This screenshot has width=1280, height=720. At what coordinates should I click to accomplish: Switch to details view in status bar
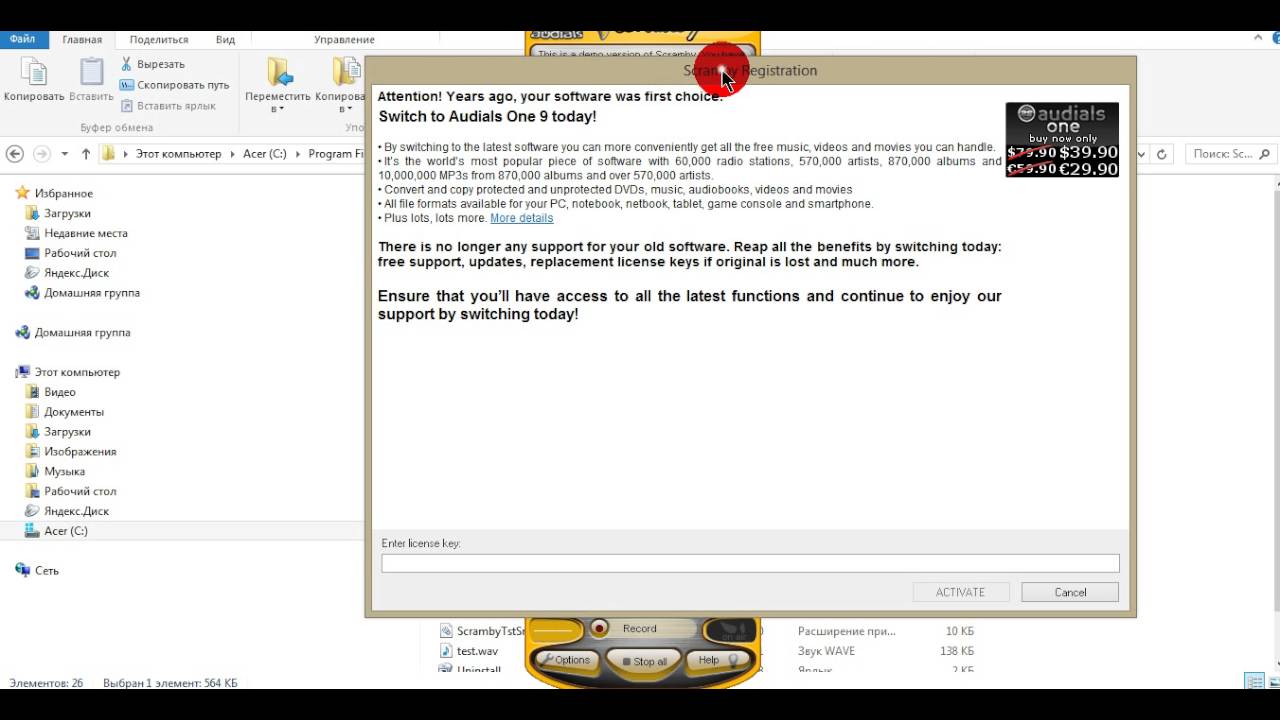tap(1253, 682)
